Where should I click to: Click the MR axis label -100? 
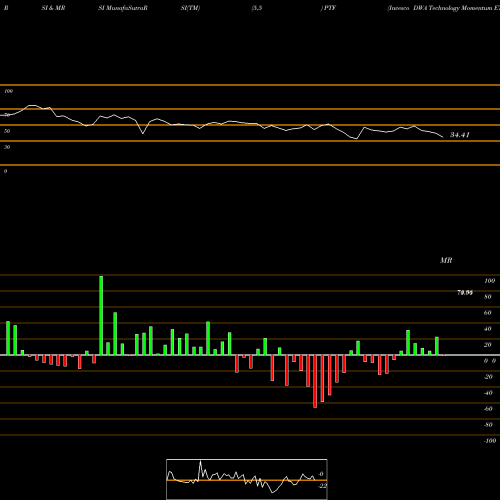coord(490,441)
